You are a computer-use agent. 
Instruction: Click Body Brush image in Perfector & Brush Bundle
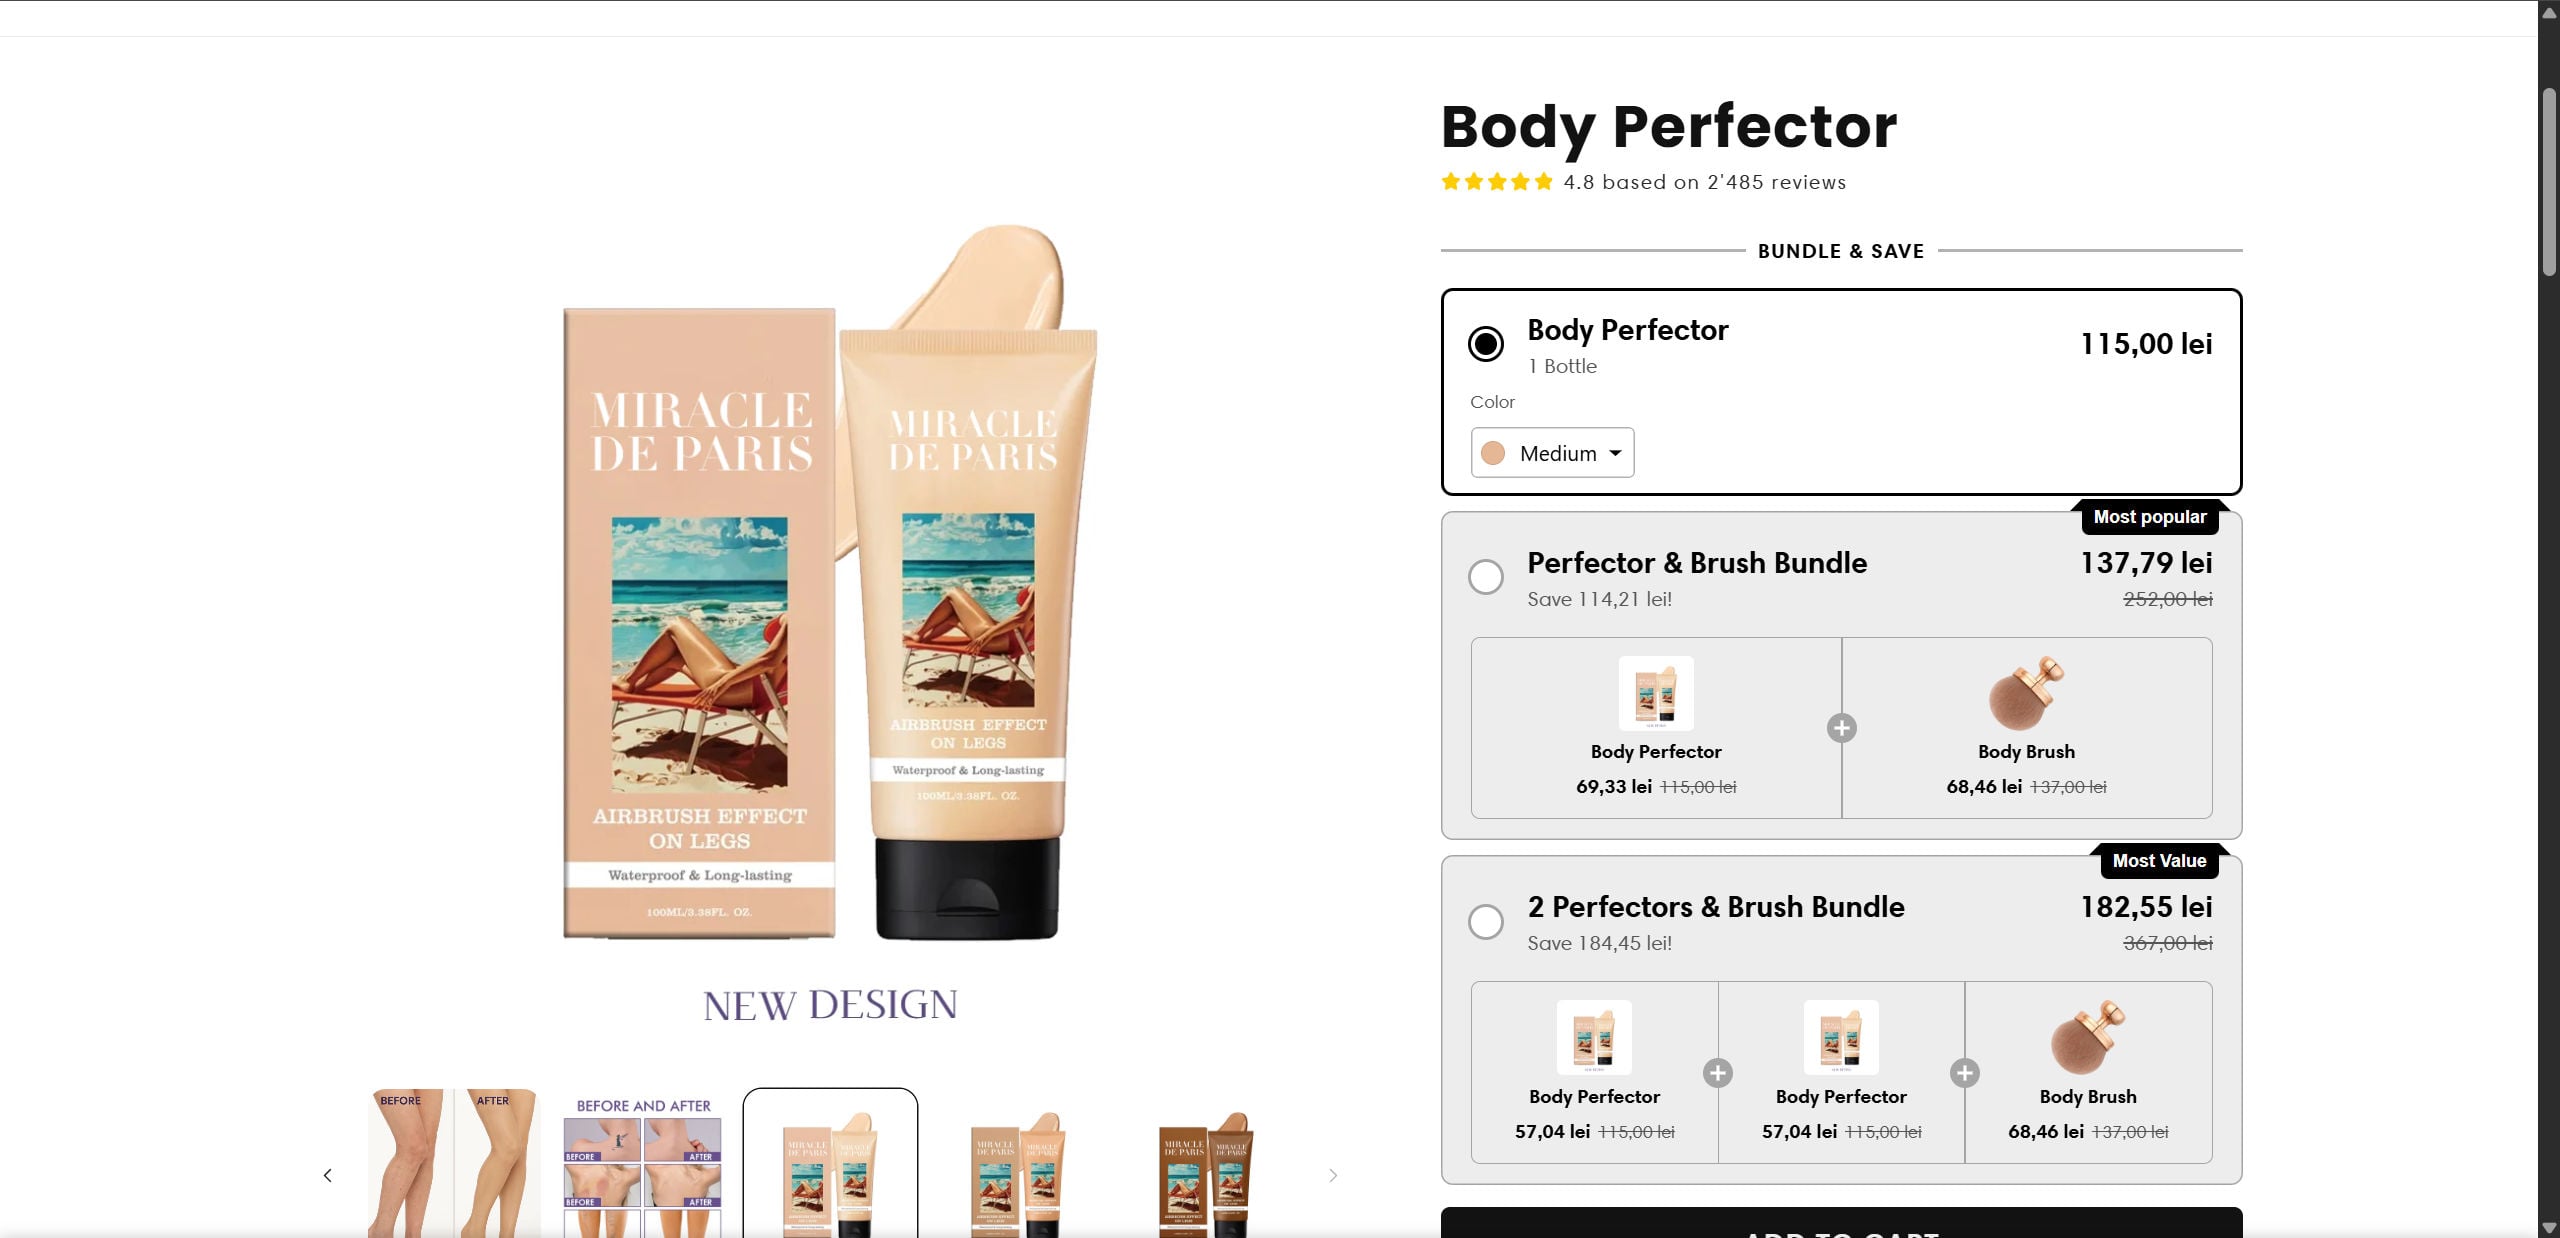click(2026, 693)
